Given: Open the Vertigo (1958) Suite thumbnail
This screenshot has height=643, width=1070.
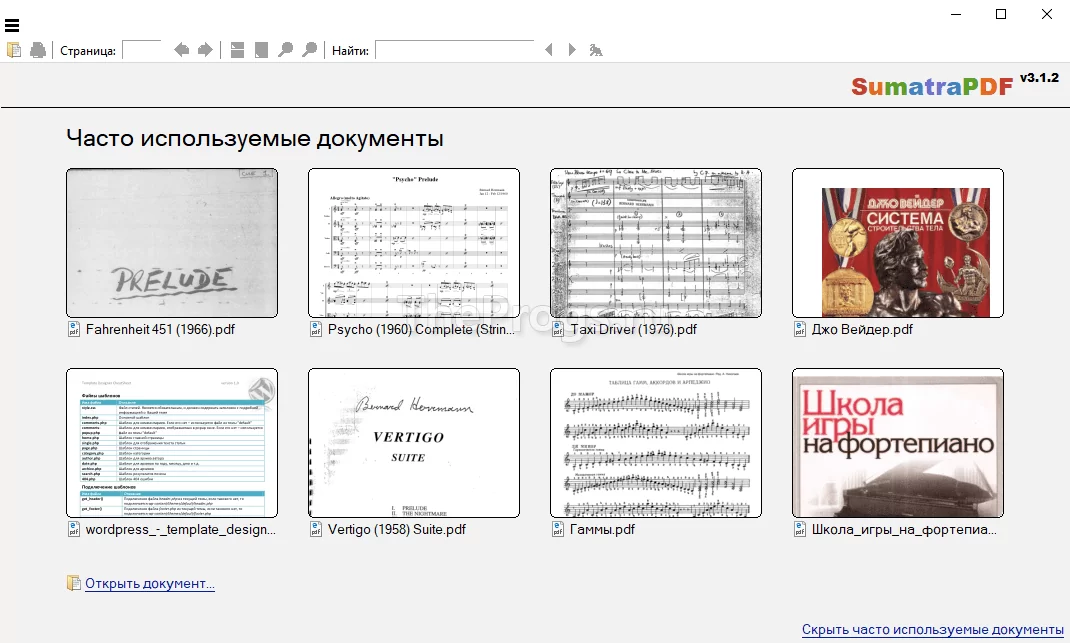Looking at the screenshot, I should (x=414, y=443).
